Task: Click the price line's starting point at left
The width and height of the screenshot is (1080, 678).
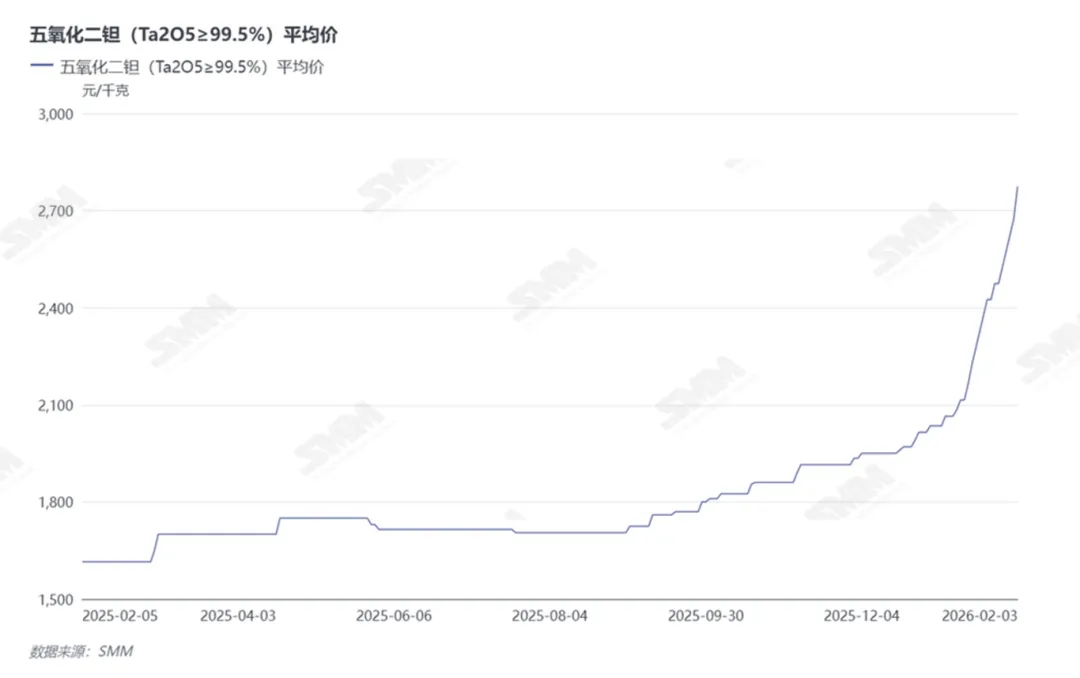Action: tap(83, 561)
